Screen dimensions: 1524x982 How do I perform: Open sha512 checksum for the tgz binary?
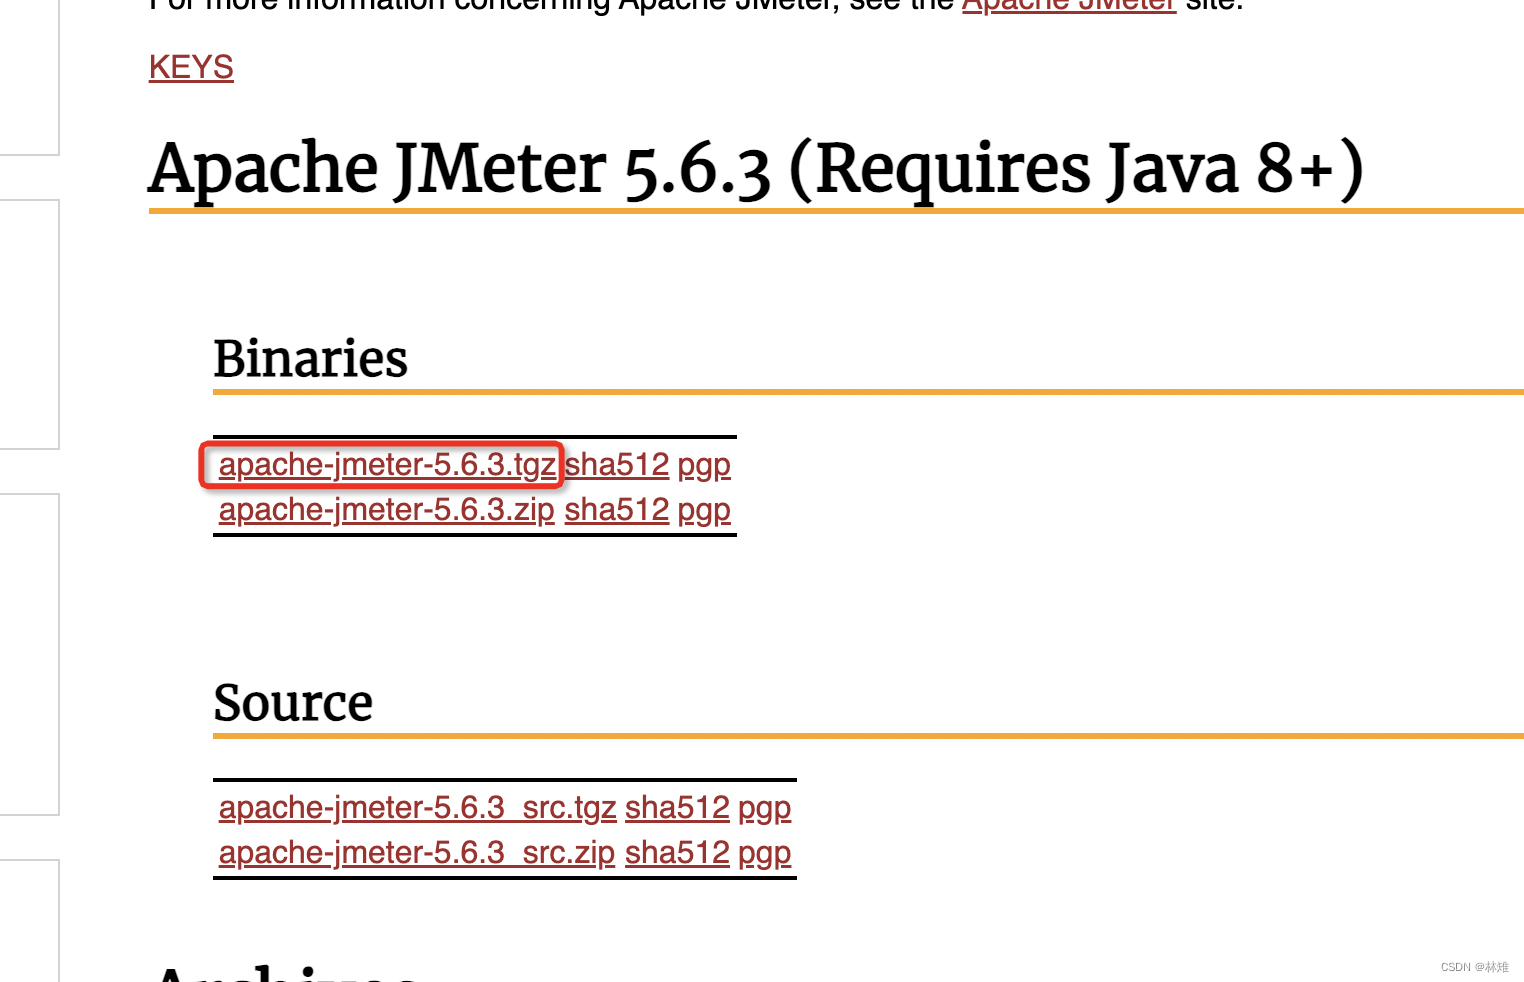point(617,465)
